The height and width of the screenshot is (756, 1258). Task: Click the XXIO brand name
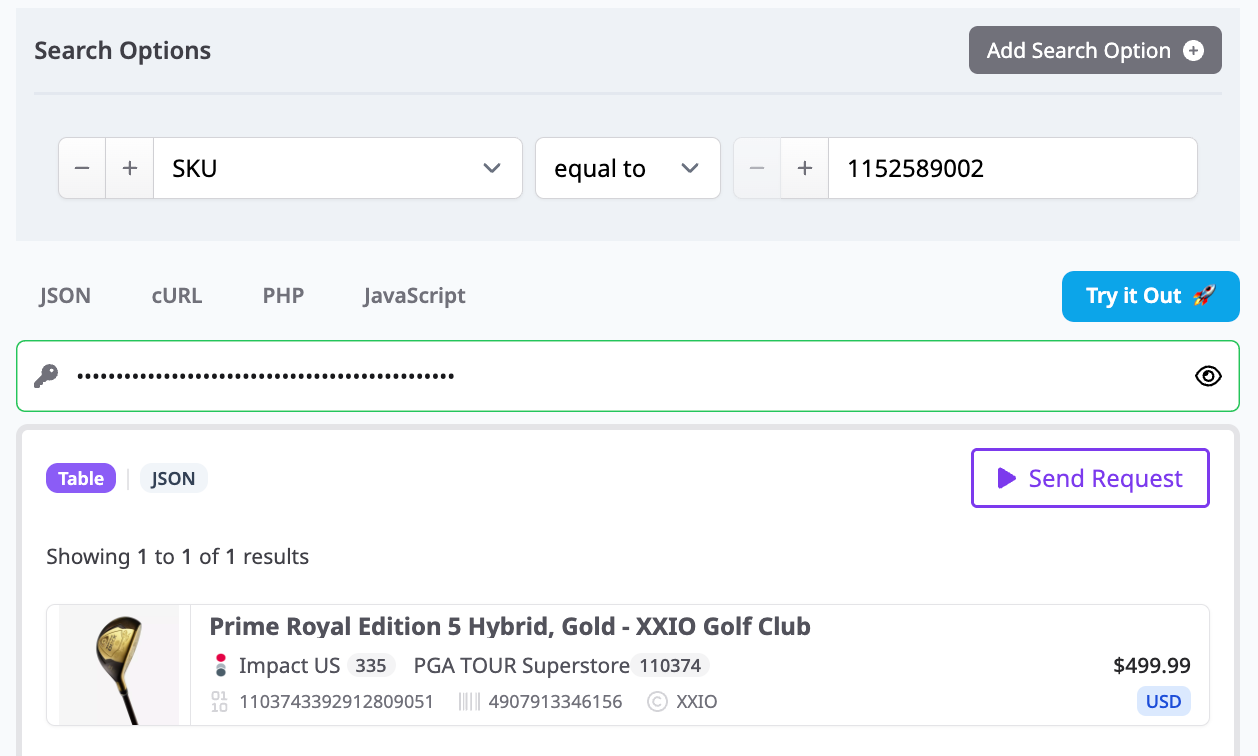pyautogui.click(x=697, y=702)
